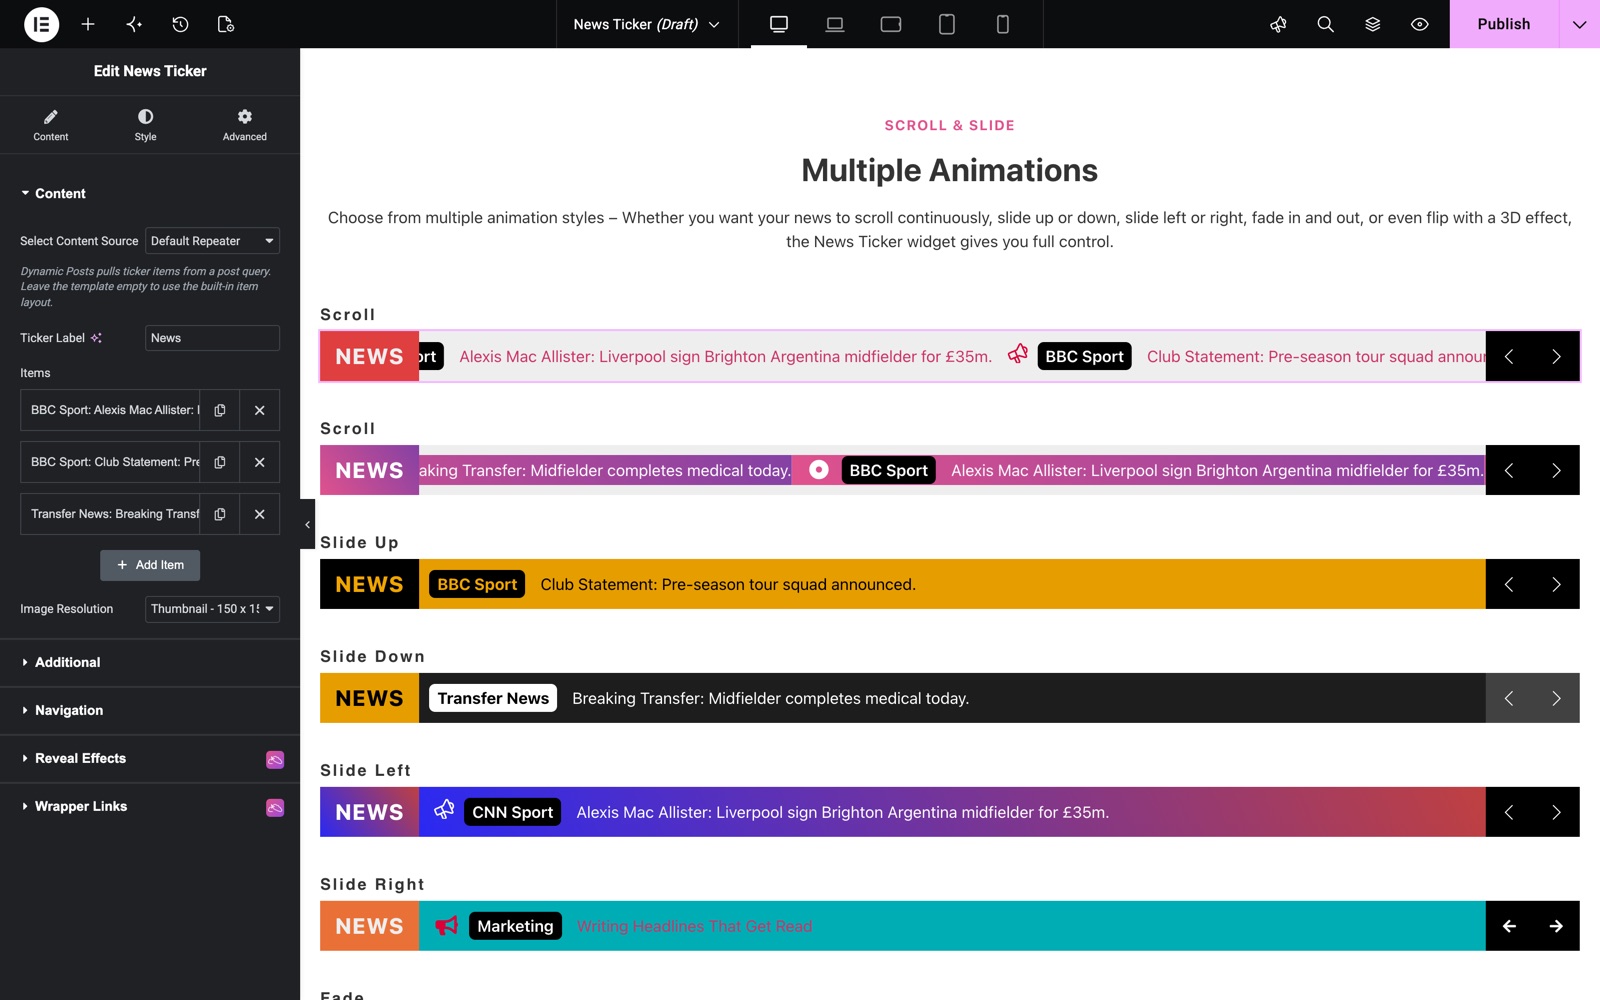Remove the Club Statement item
Image resolution: width=1600 pixels, height=1000 pixels.
[x=260, y=462]
